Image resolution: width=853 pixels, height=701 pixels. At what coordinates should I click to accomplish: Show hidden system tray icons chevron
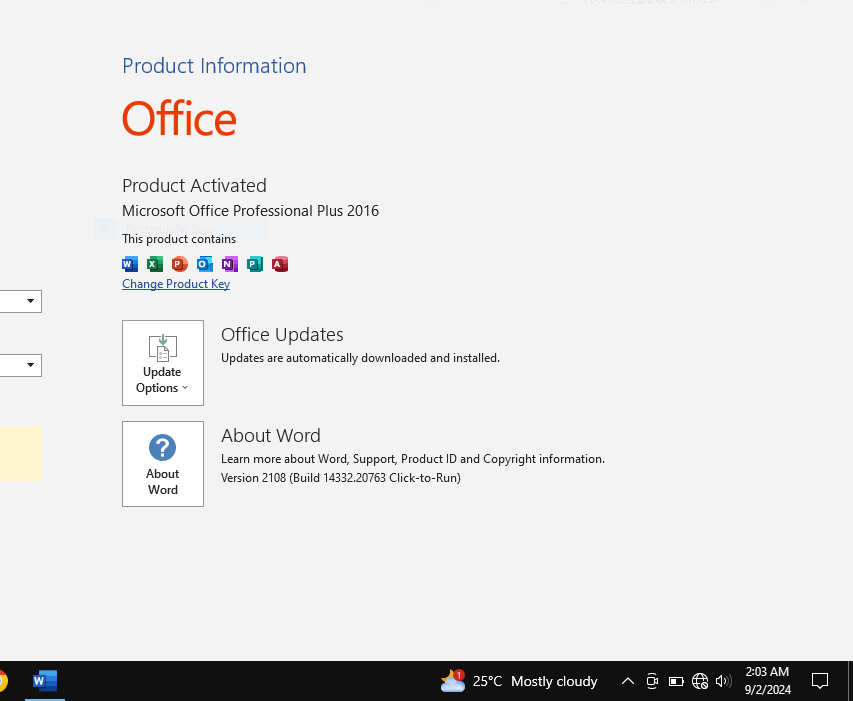[x=628, y=681]
